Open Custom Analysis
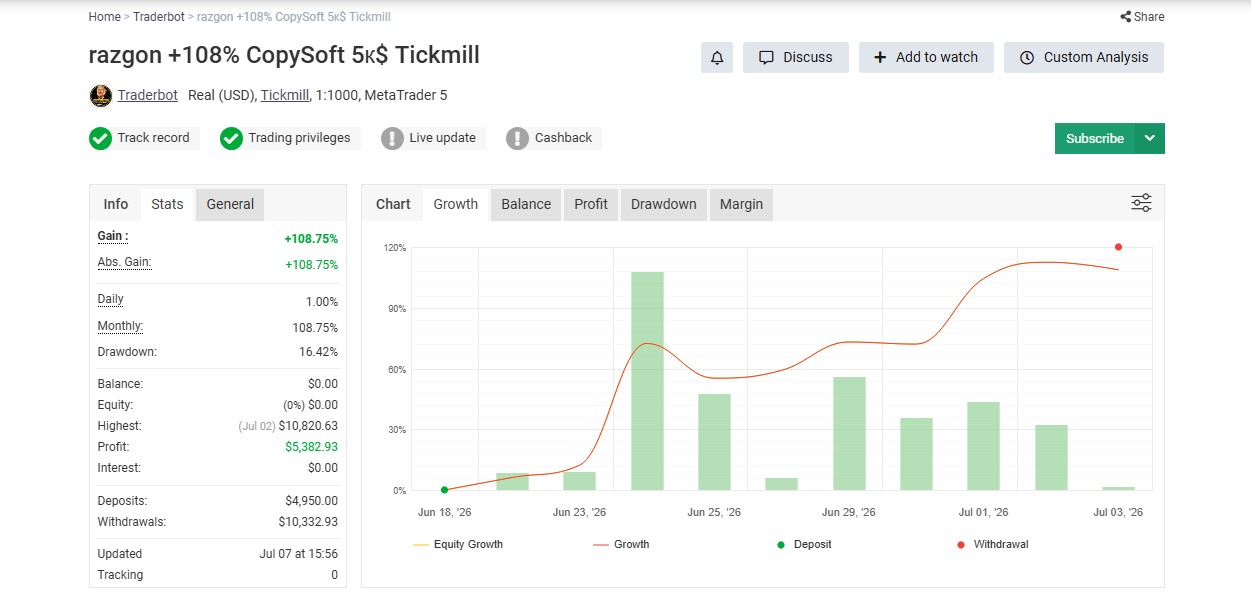The image size is (1251, 601). [x=1084, y=57]
